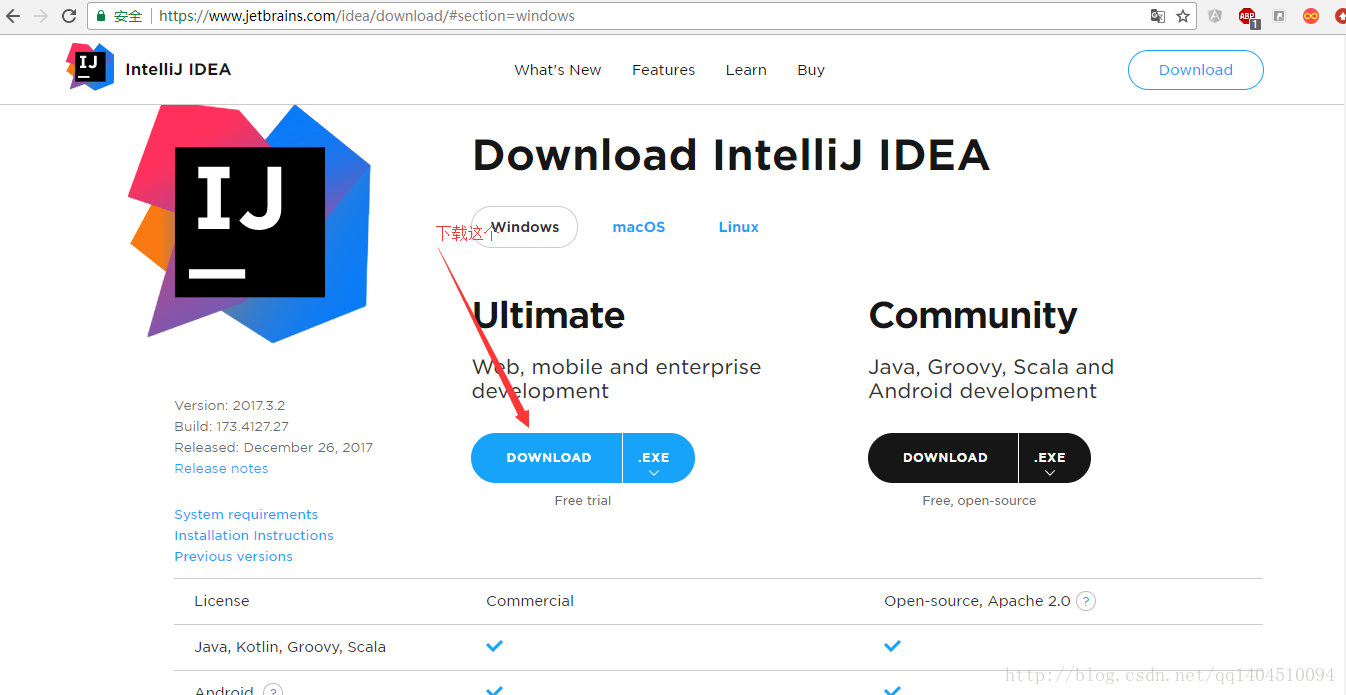Open the Angular extension icon
The image size is (1346, 695).
(1215, 16)
